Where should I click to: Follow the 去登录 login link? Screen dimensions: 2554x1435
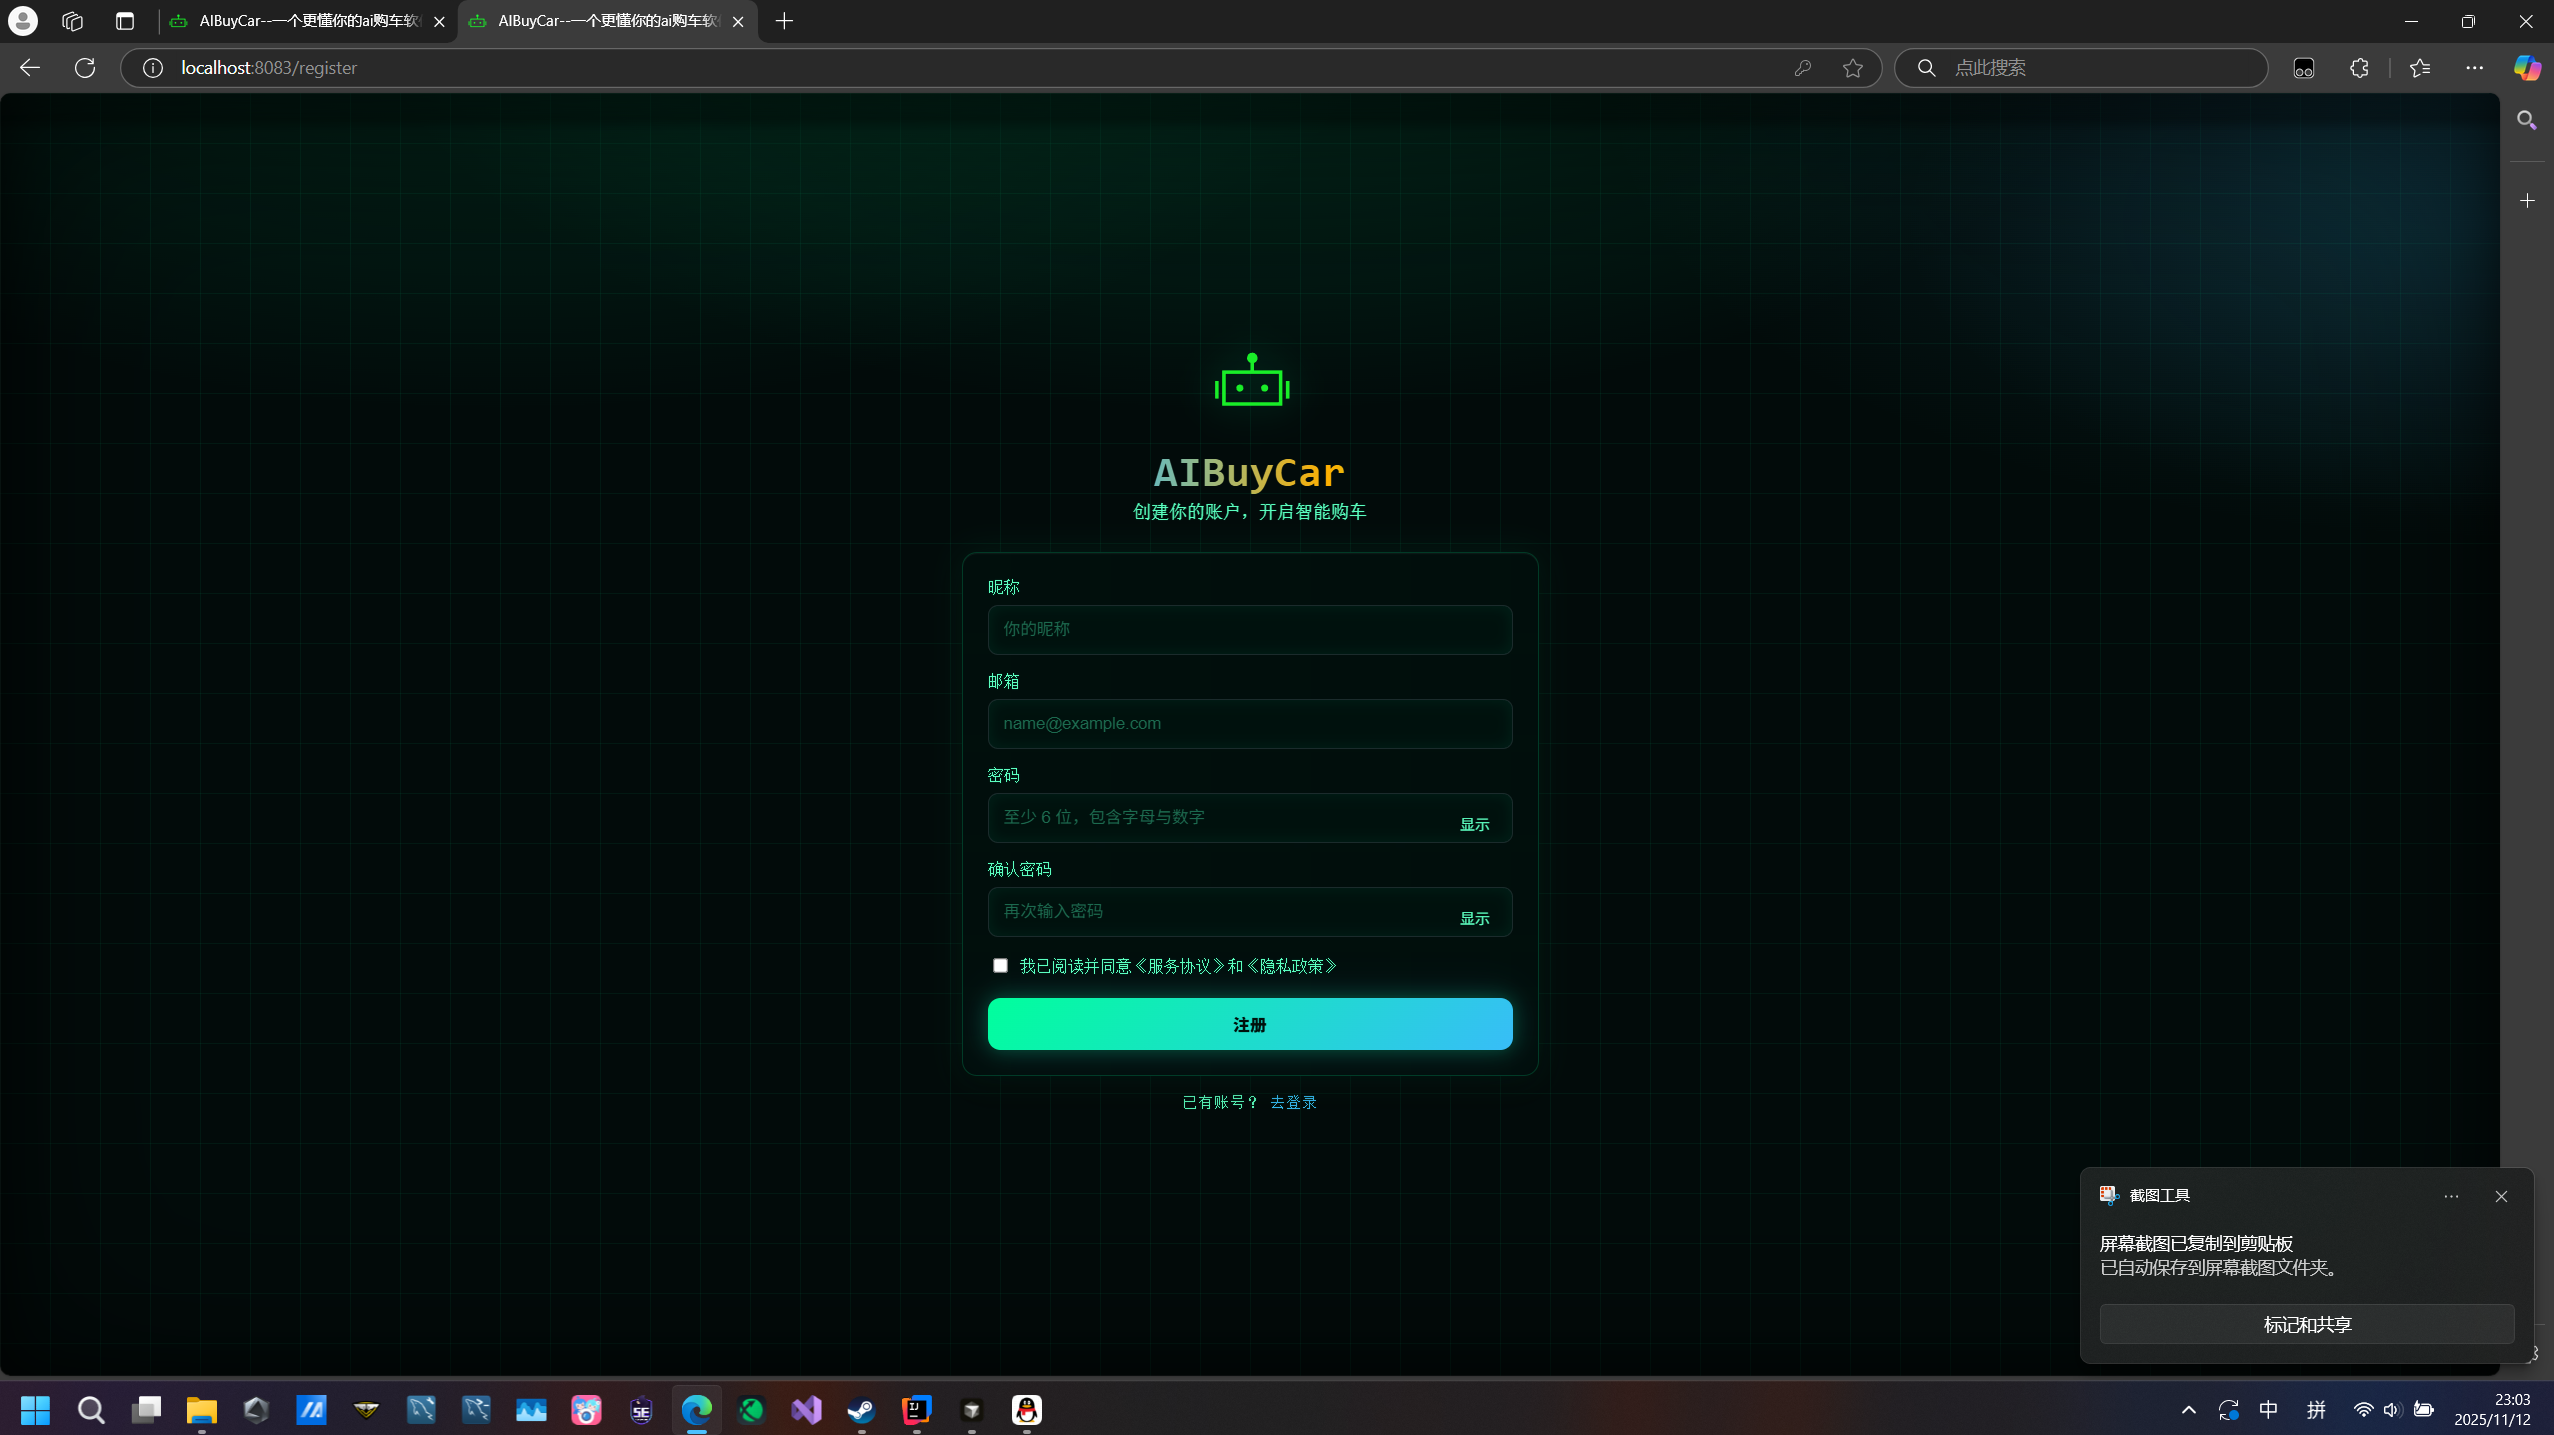click(x=1293, y=1102)
